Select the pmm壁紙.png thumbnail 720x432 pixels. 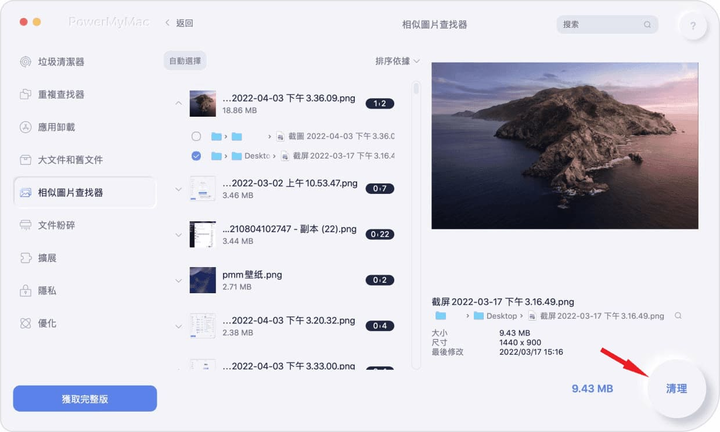tap(202, 280)
